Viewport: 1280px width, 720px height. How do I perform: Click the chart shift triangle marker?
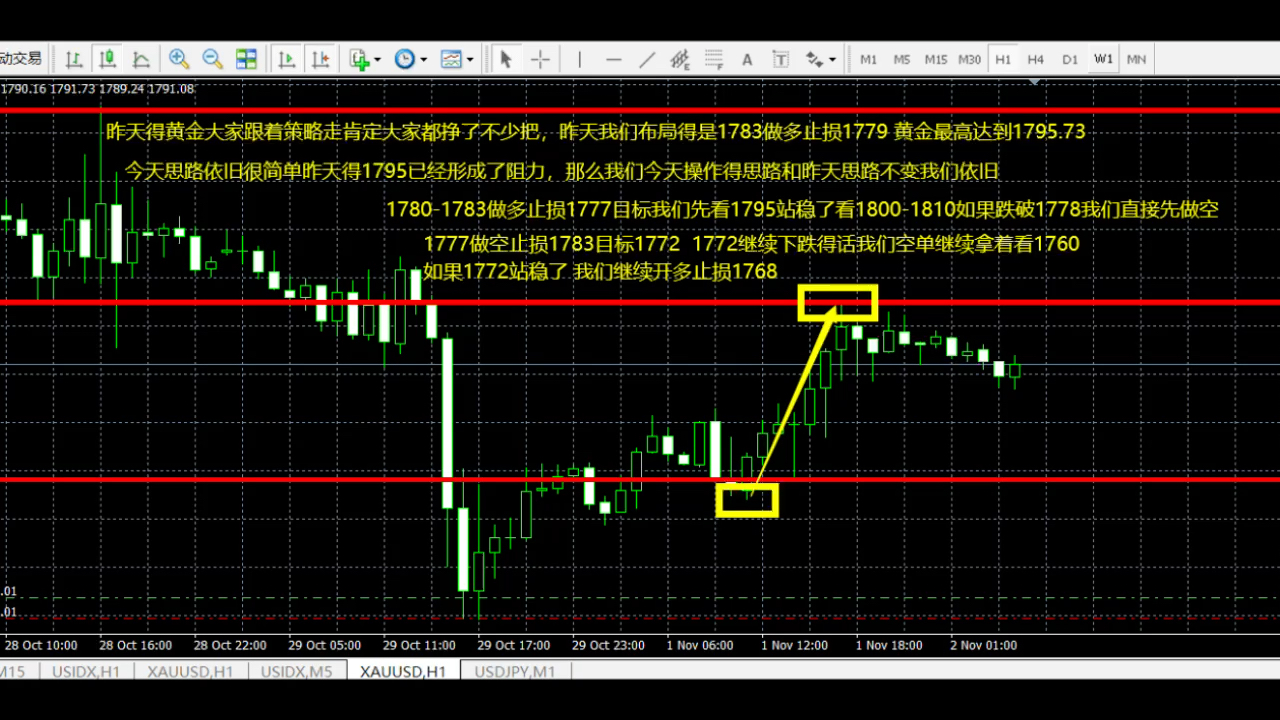coord(1036,84)
